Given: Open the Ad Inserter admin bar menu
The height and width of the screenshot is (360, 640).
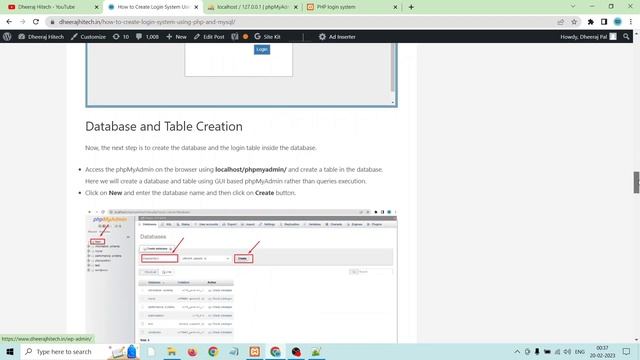Looking at the screenshot, I should [x=337, y=37].
